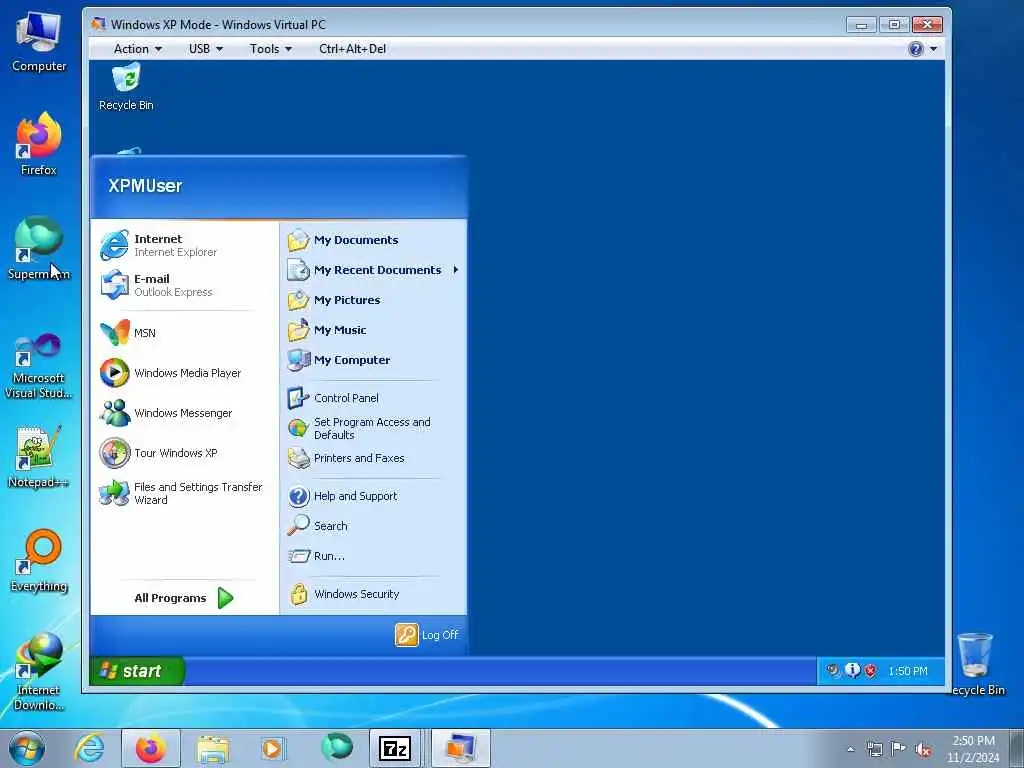Click the XP start button
The height and width of the screenshot is (768, 1024).
pyautogui.click(x=137, y=671)
